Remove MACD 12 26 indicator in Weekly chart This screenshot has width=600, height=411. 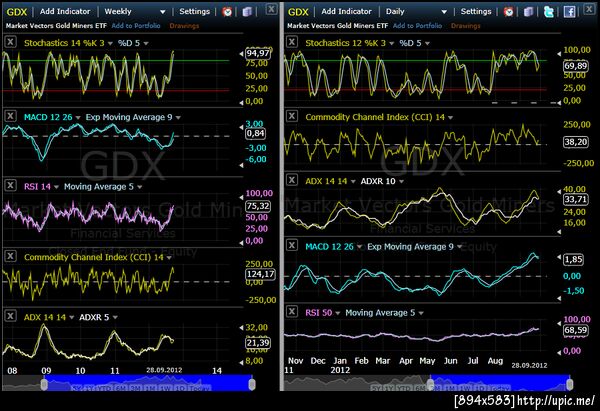pos(10,116)
